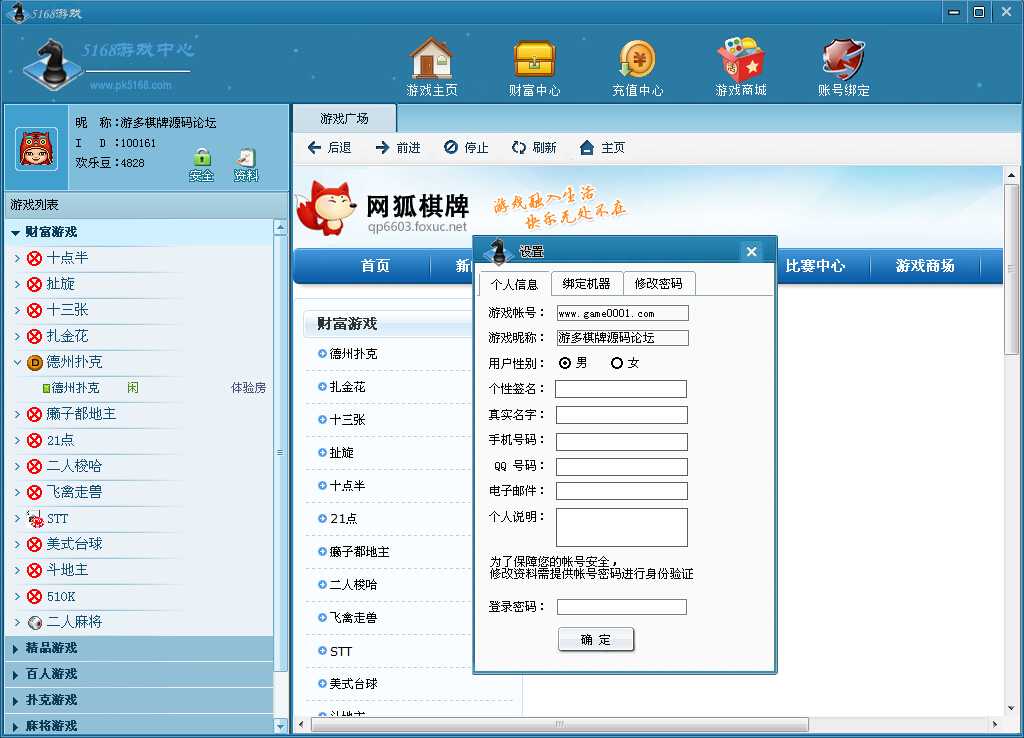The width and height of the screenshot is (1024, 738).
Task: Open the 十三张 link on the web page
Action: click(x=347, y=419)
